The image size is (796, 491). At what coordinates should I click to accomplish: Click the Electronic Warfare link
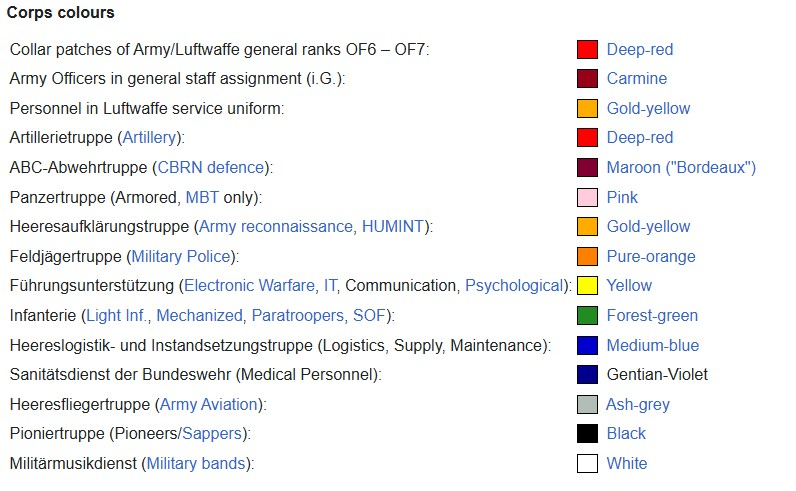249,286
